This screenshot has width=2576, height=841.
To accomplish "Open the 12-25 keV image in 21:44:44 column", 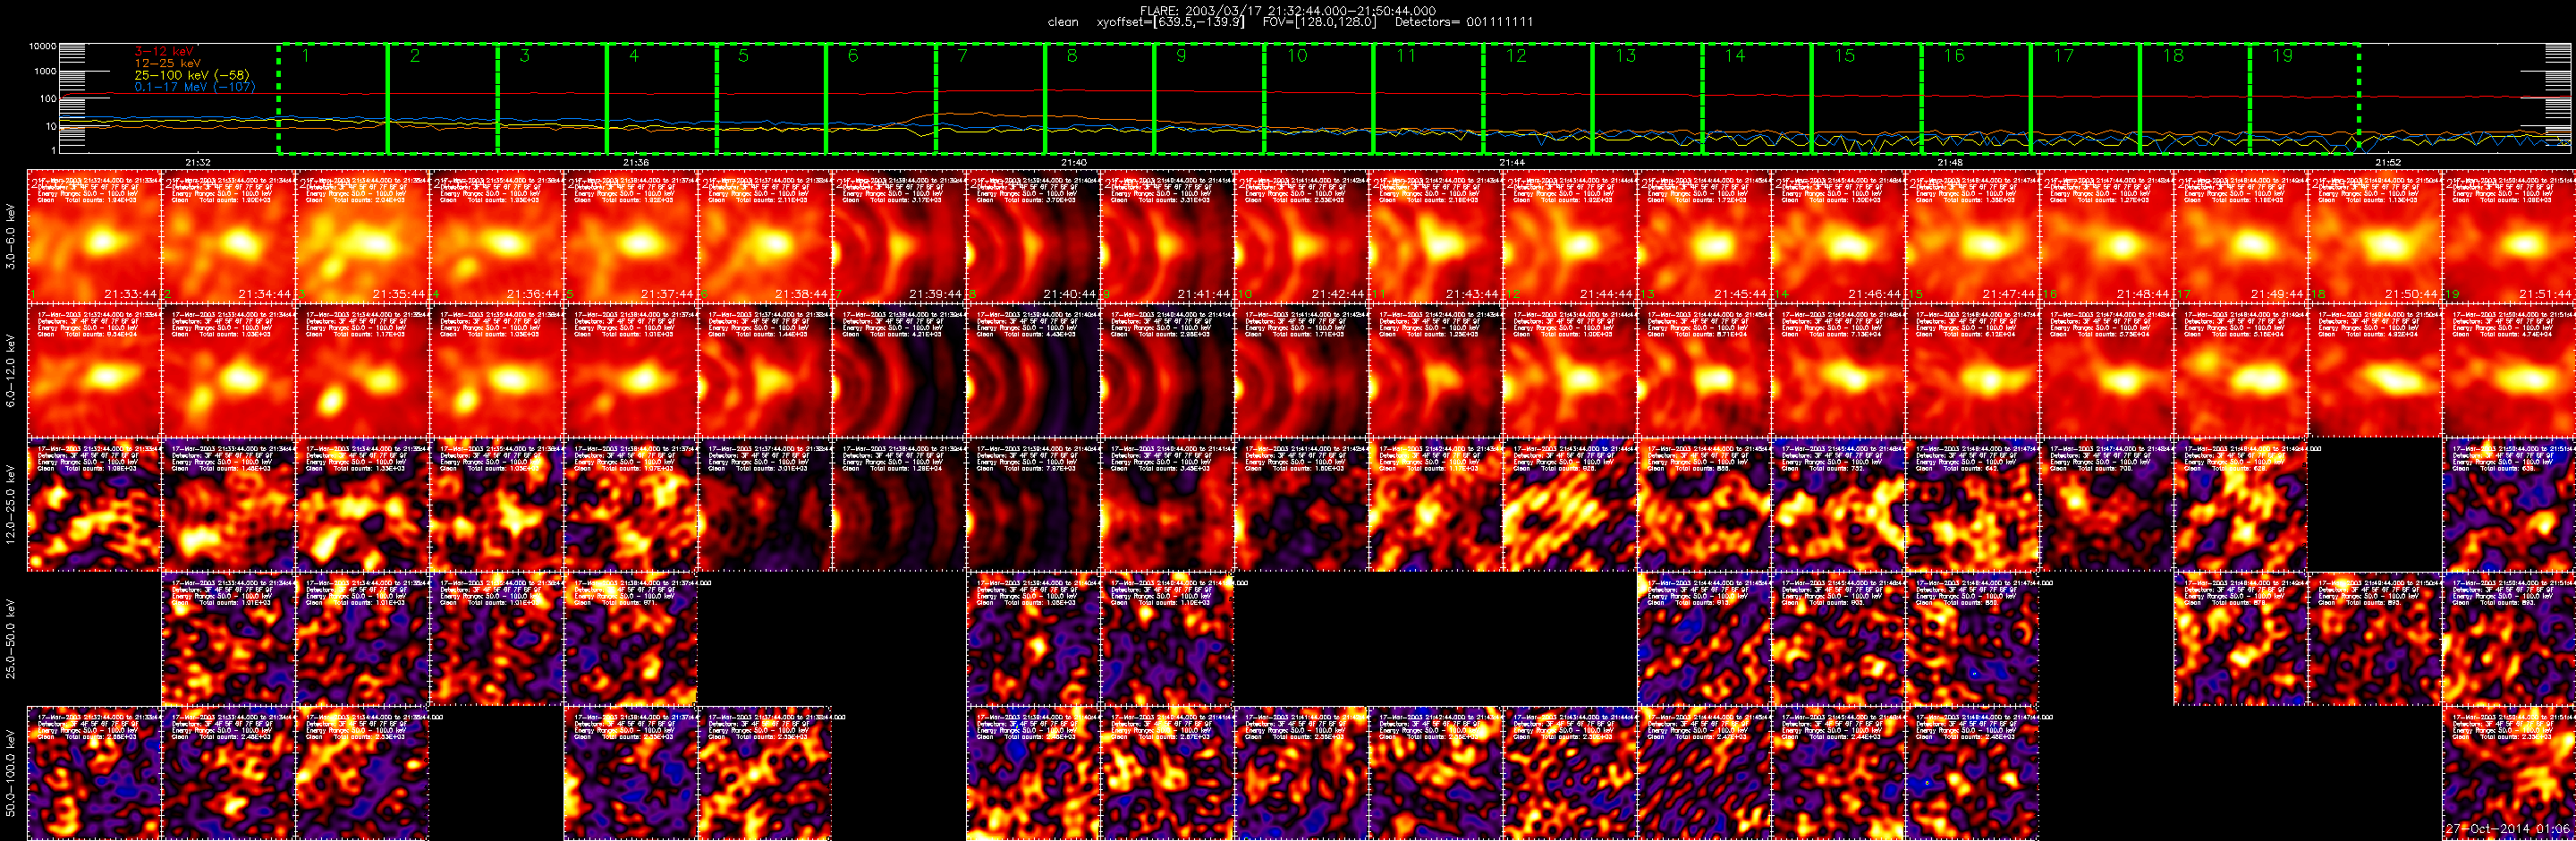I will [x=1570, y=504].
